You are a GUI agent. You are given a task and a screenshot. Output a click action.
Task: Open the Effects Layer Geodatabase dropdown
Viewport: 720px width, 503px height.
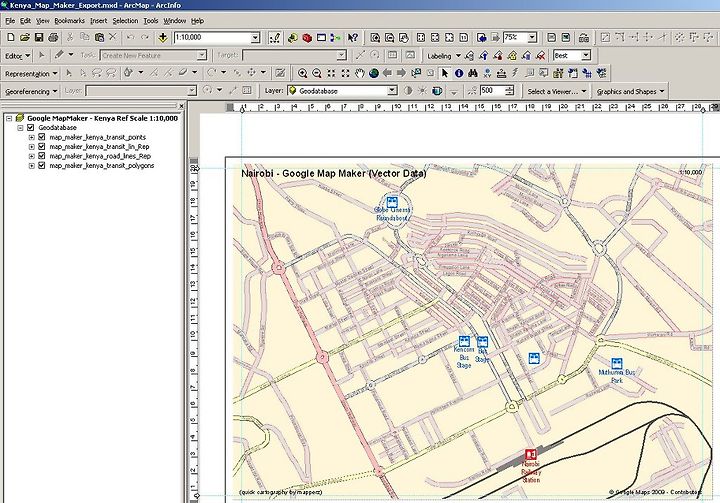click(393, 91)
